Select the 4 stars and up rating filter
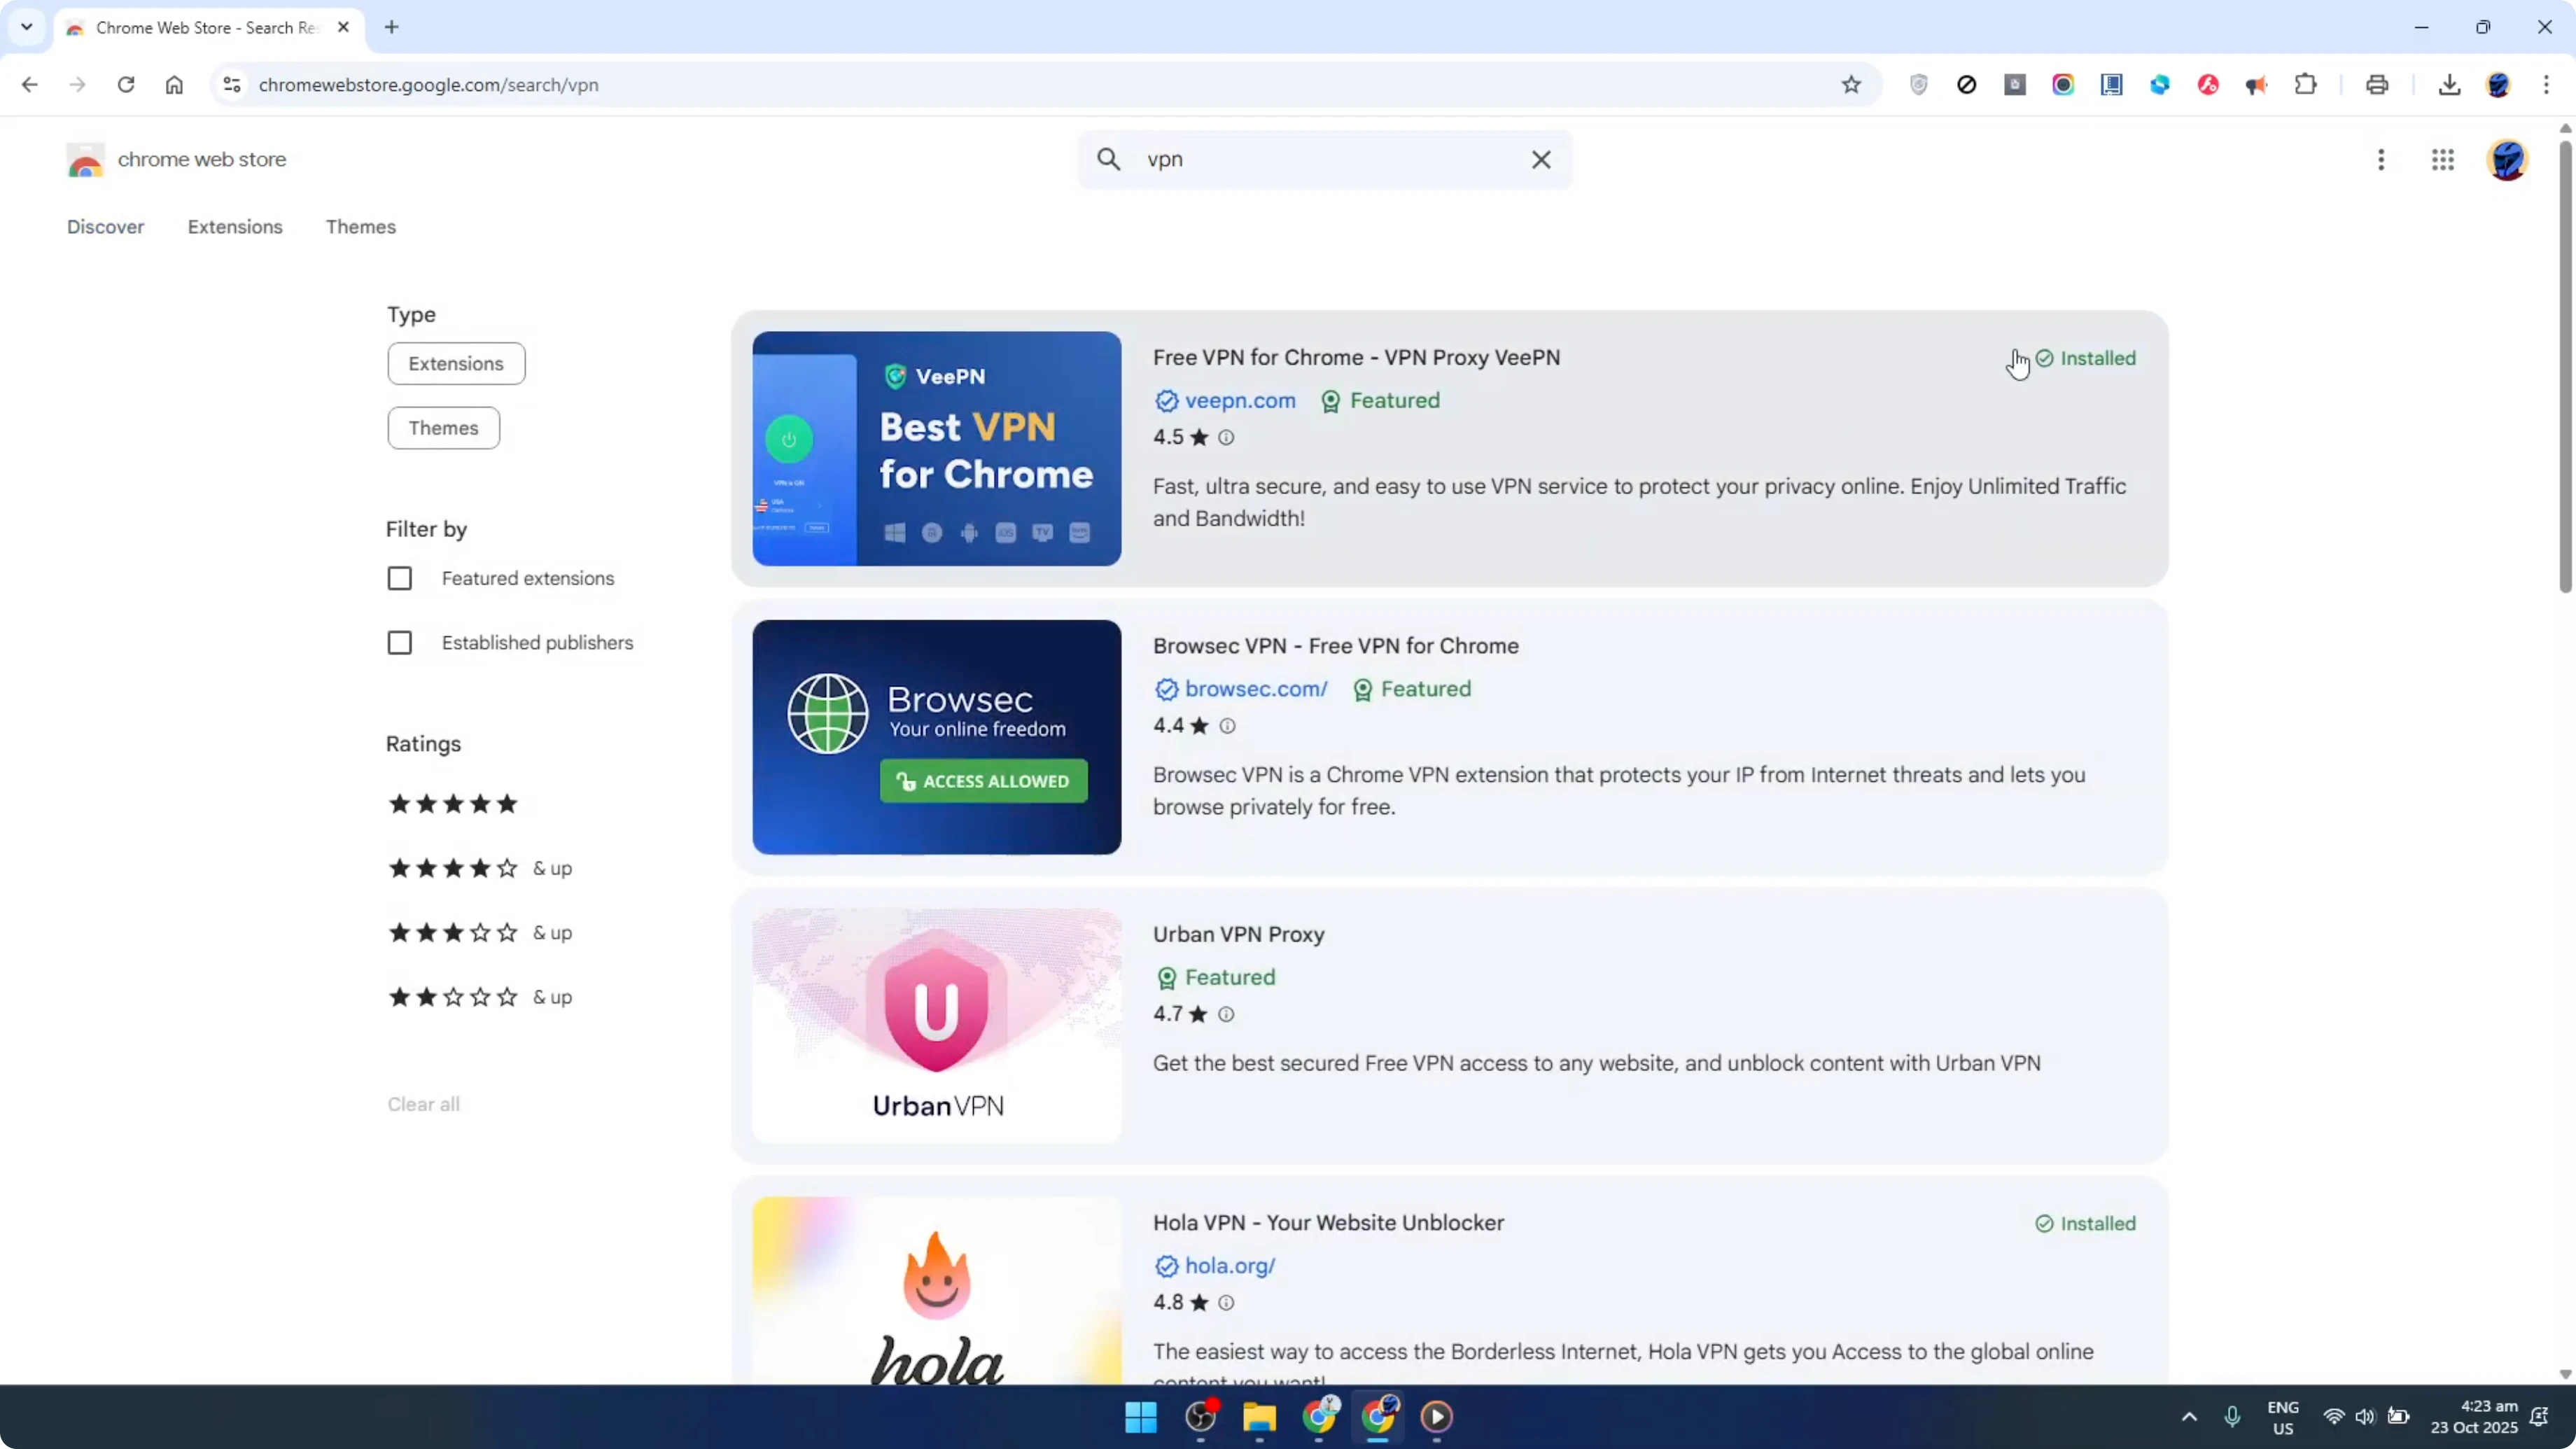 (451, 868)
